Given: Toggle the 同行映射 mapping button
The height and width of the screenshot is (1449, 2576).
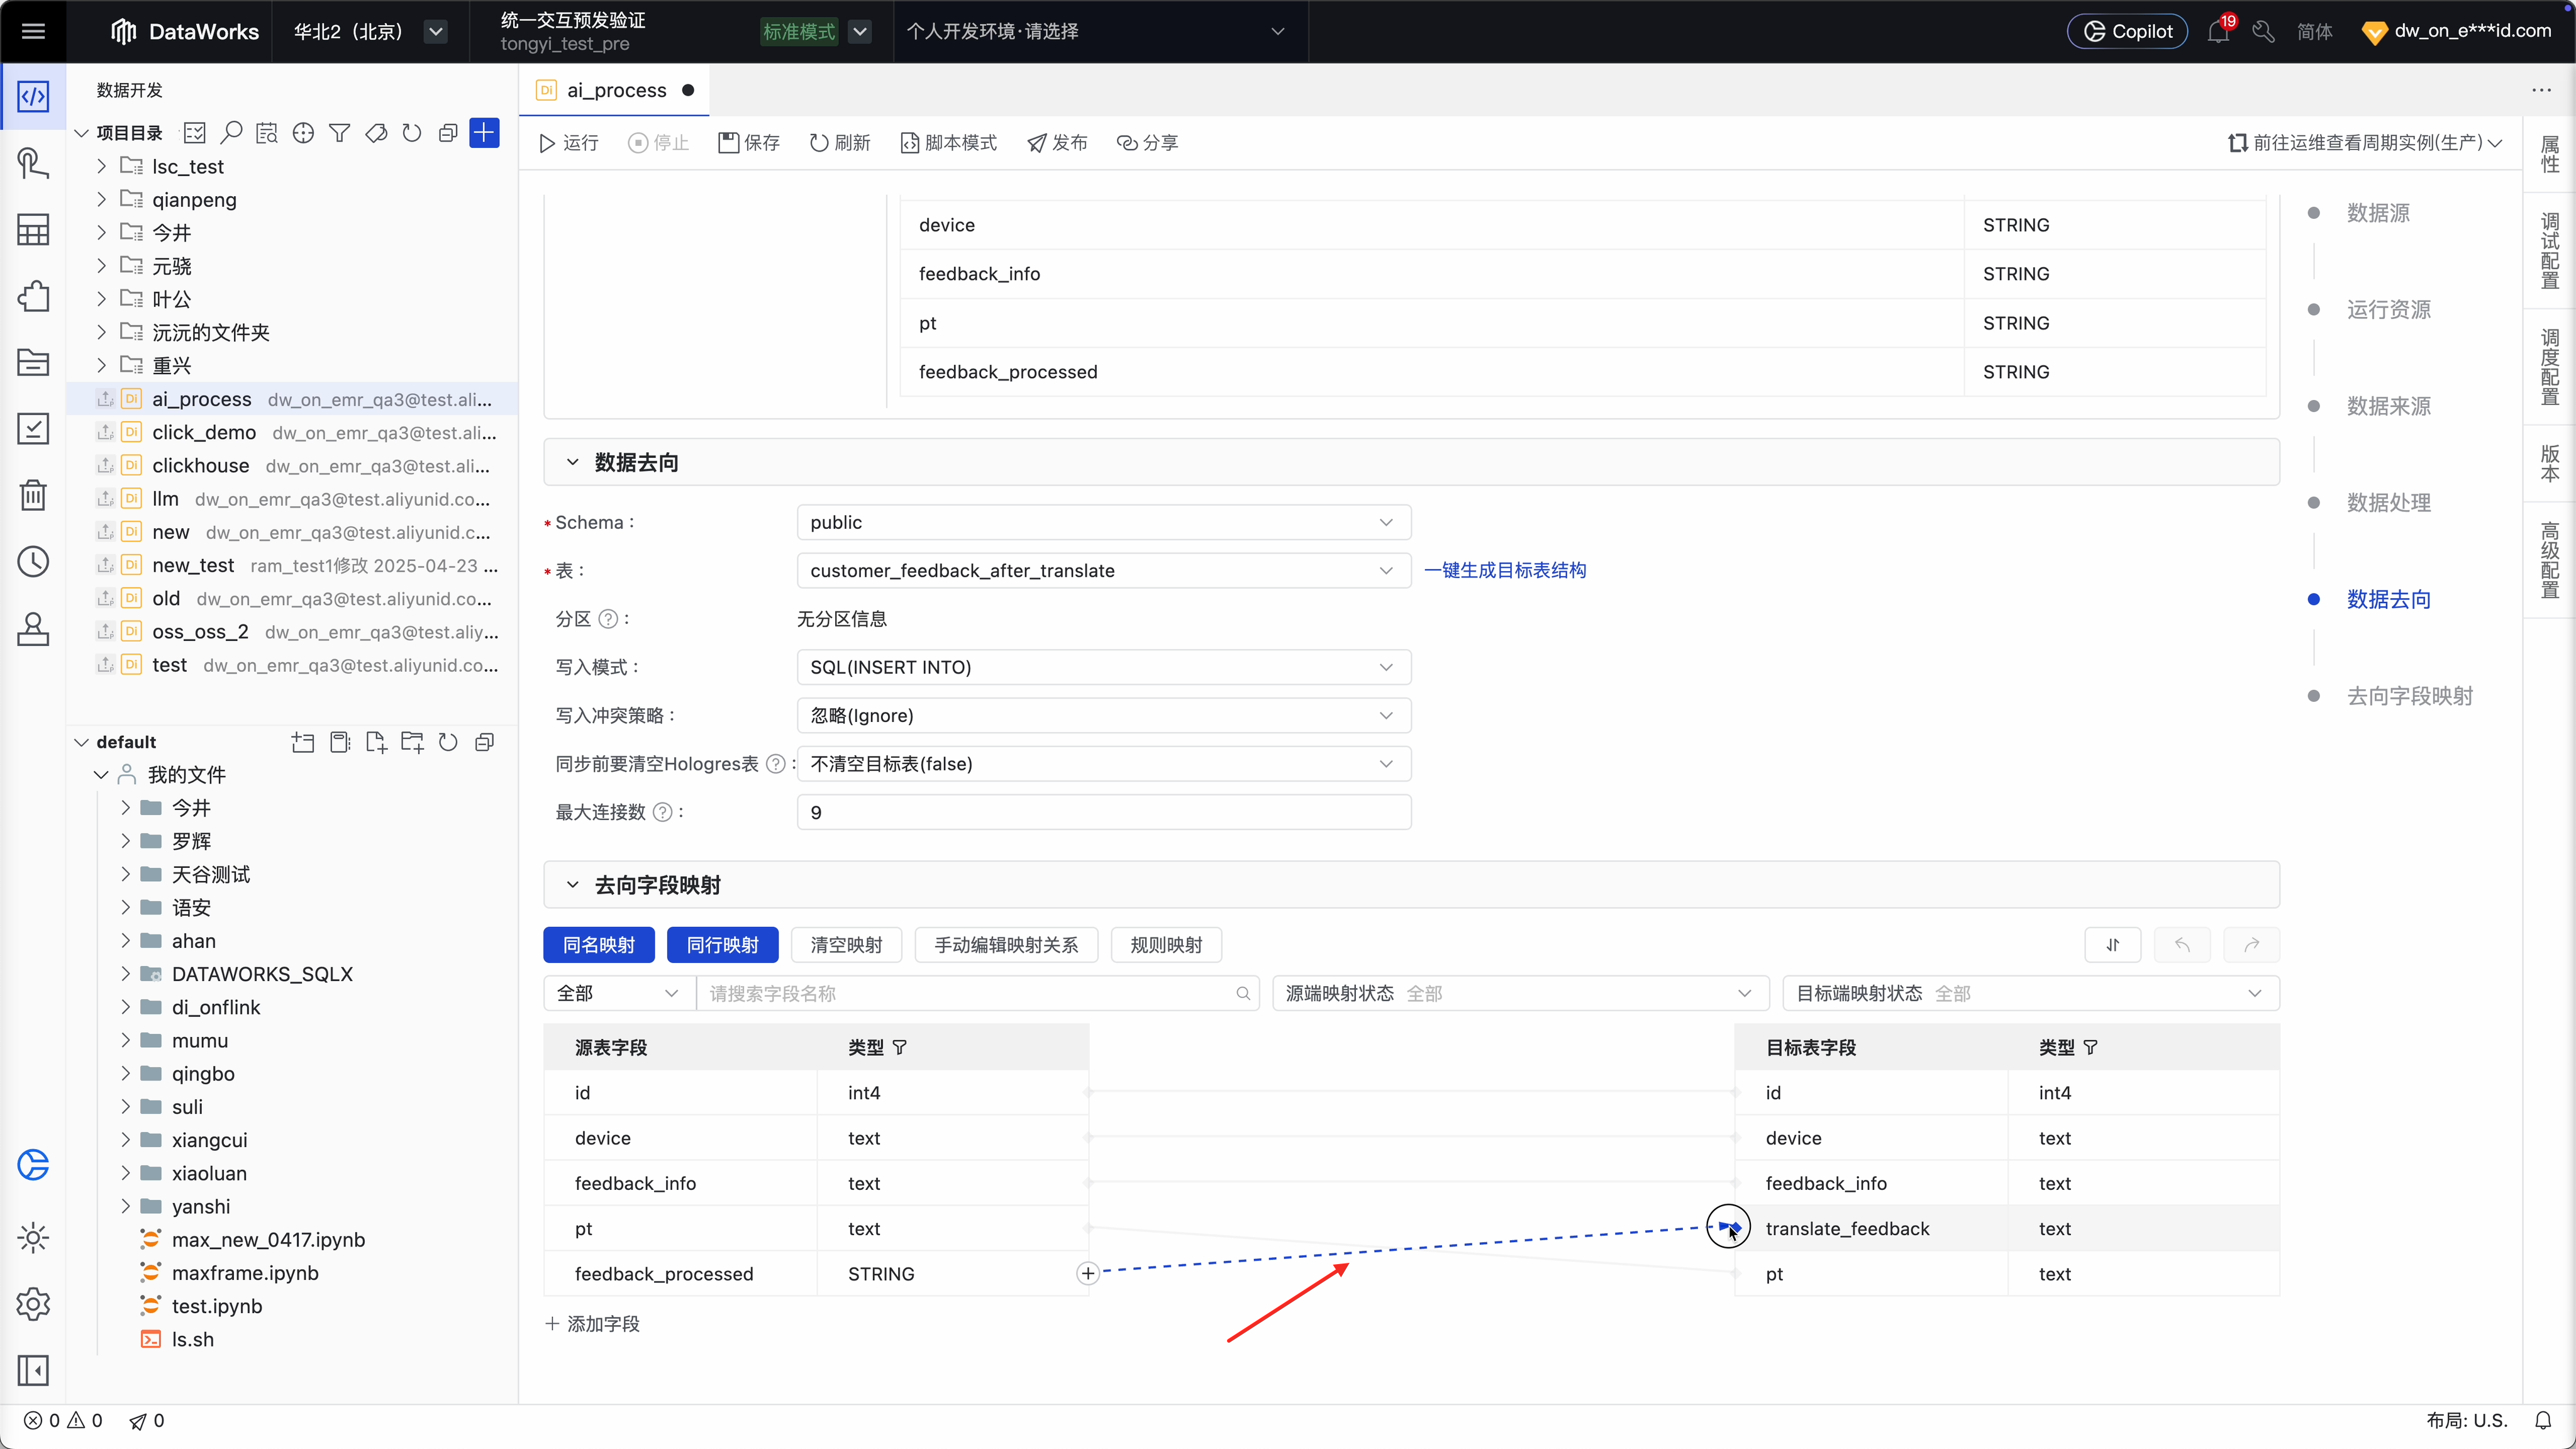Looking at the screenshot, I should [722, 945].
